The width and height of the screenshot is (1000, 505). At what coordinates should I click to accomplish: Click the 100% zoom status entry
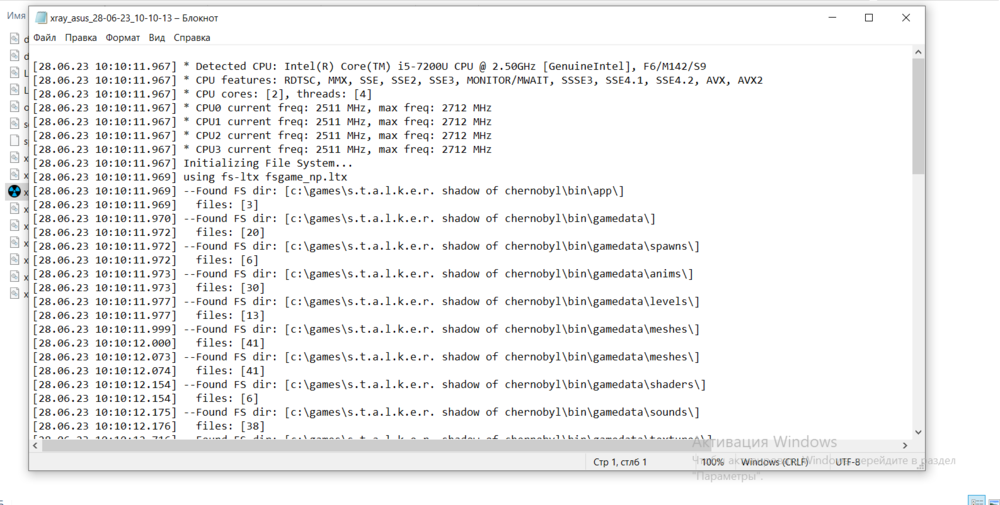point(712,462)
